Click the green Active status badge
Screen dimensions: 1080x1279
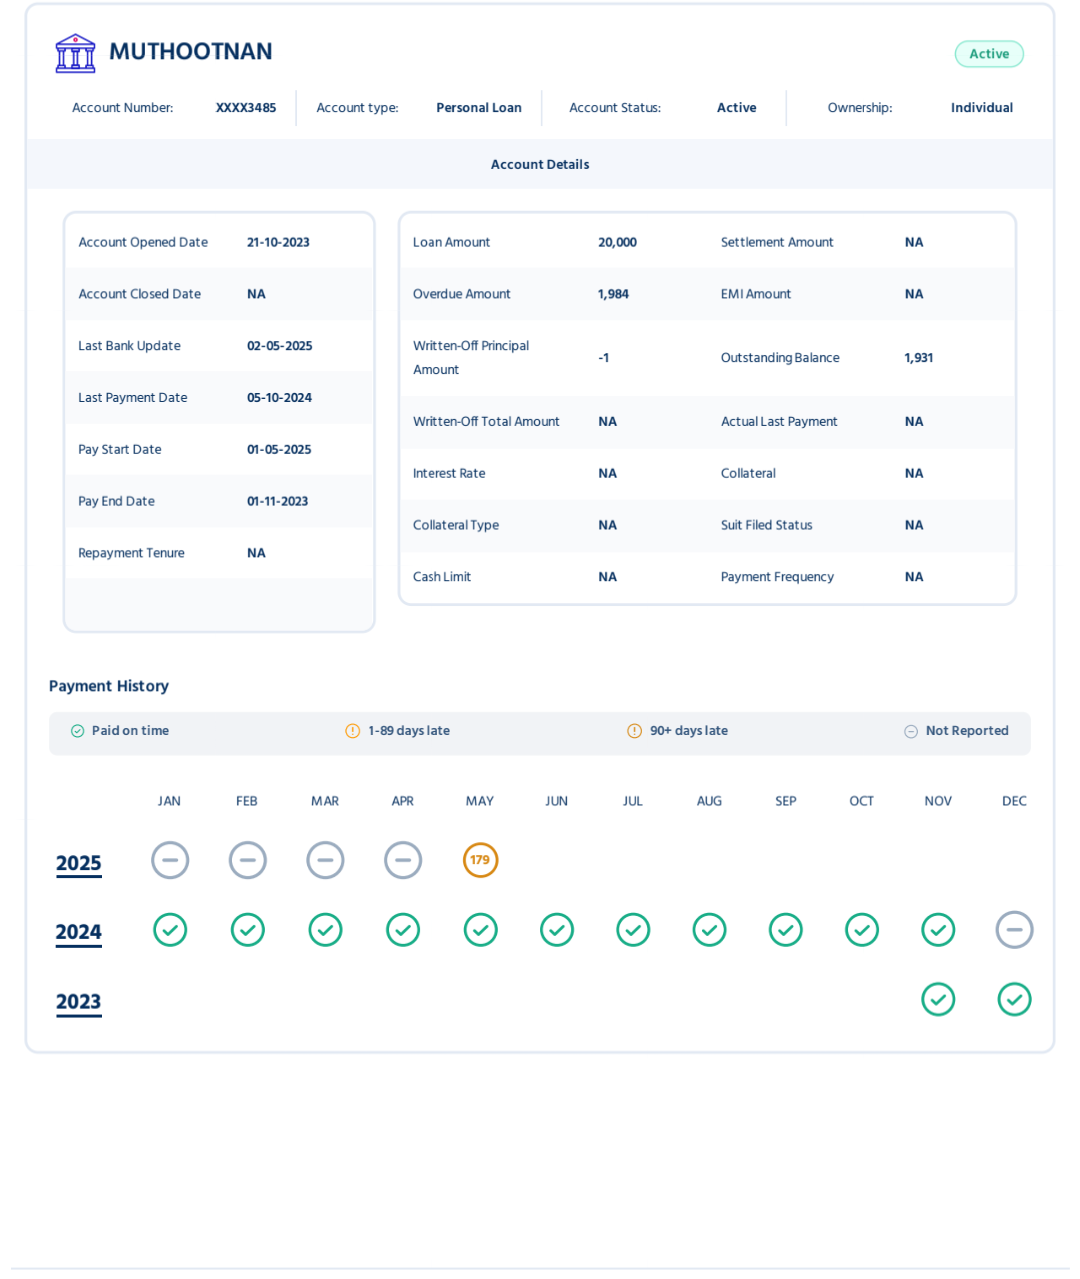coord(988,54)
